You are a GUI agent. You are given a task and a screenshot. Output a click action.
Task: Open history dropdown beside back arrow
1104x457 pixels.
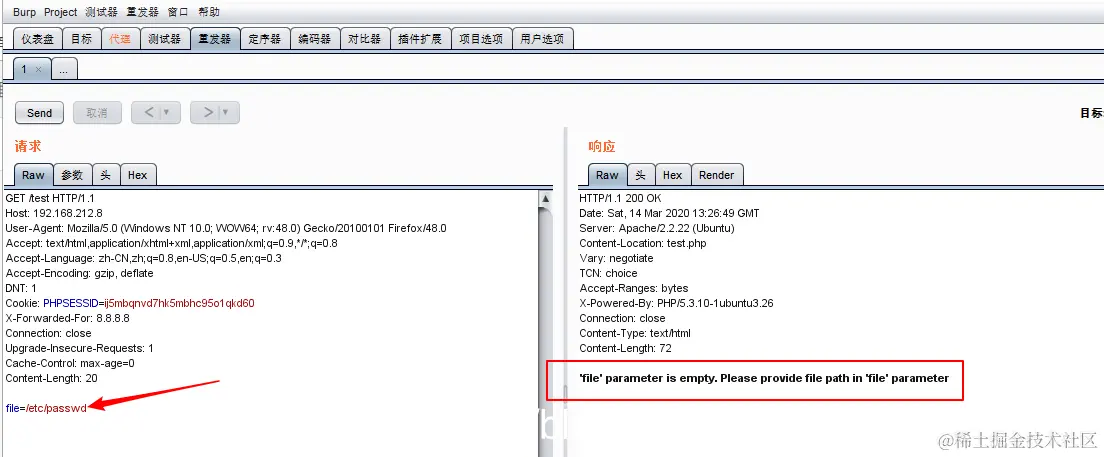point(168,113)
